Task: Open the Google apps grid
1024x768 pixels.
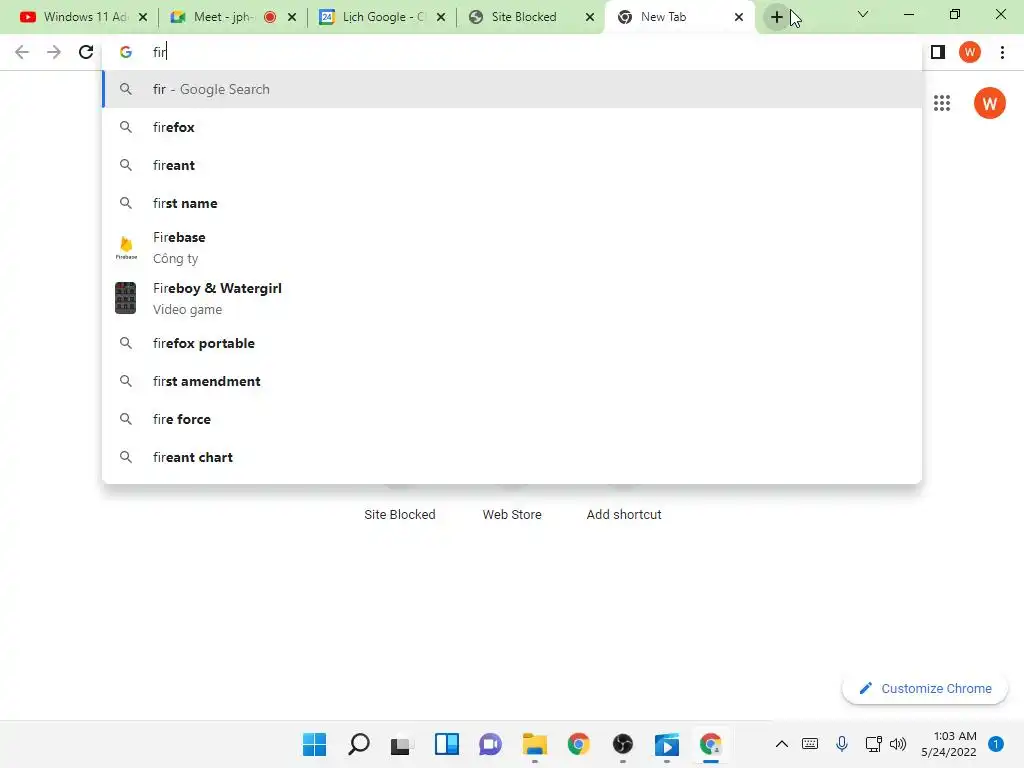Action: pos(942,103)
